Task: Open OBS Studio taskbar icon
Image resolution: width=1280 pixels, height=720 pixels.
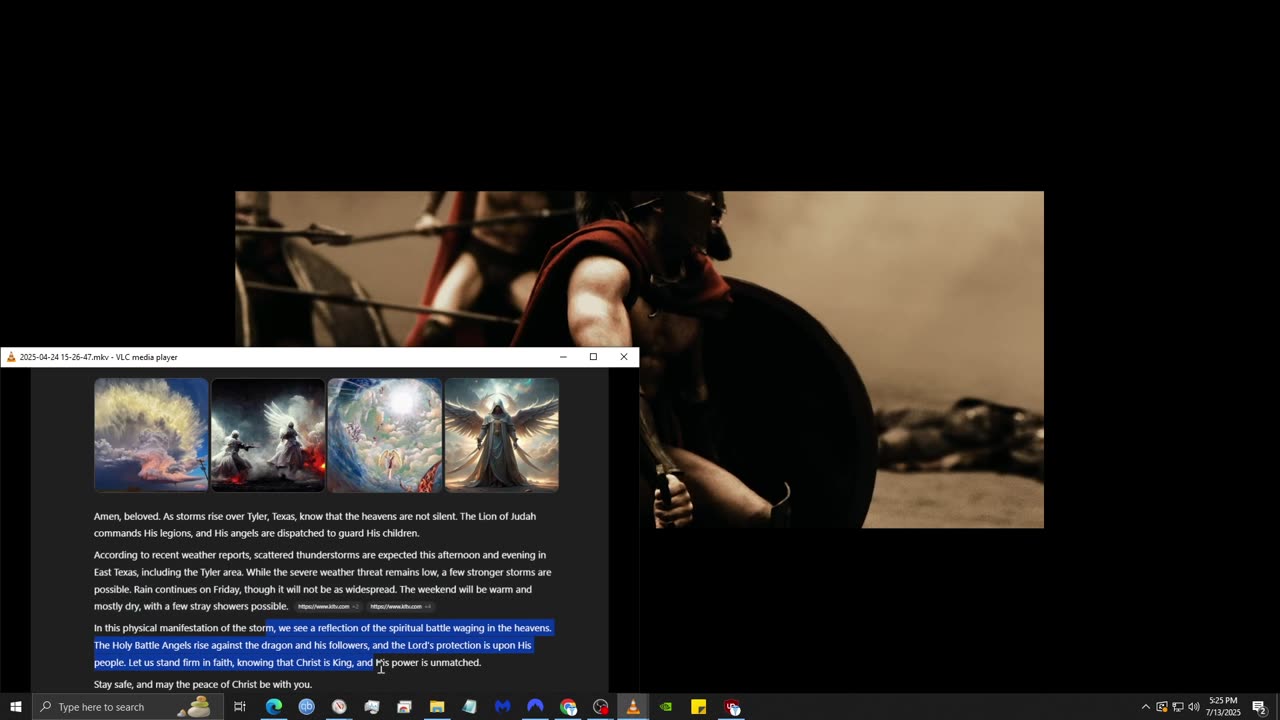Action: pyautogui.click(x=600, y=707)
